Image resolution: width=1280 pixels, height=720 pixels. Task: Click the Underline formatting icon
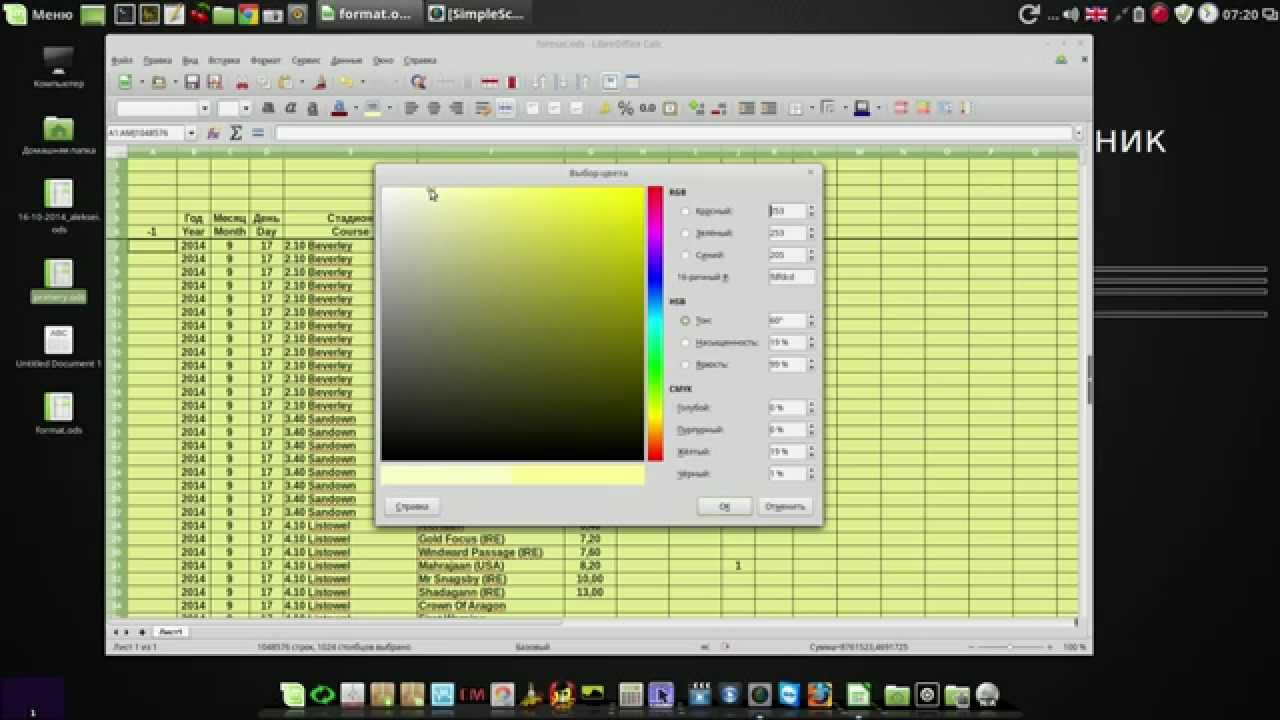(x=313, y=108)
